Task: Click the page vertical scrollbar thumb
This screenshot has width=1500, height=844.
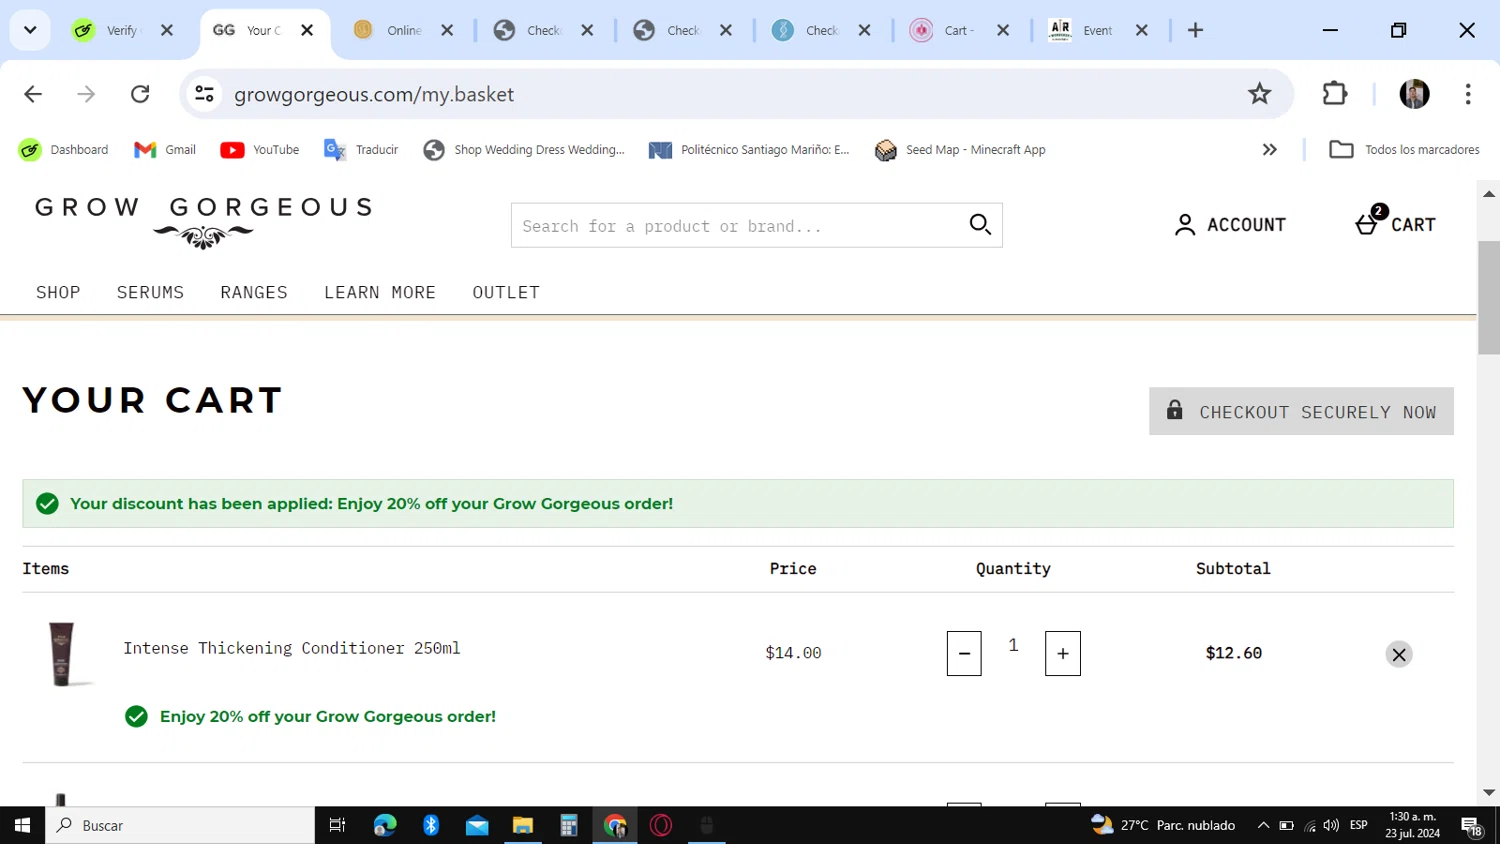Action: pos(1488,298)
